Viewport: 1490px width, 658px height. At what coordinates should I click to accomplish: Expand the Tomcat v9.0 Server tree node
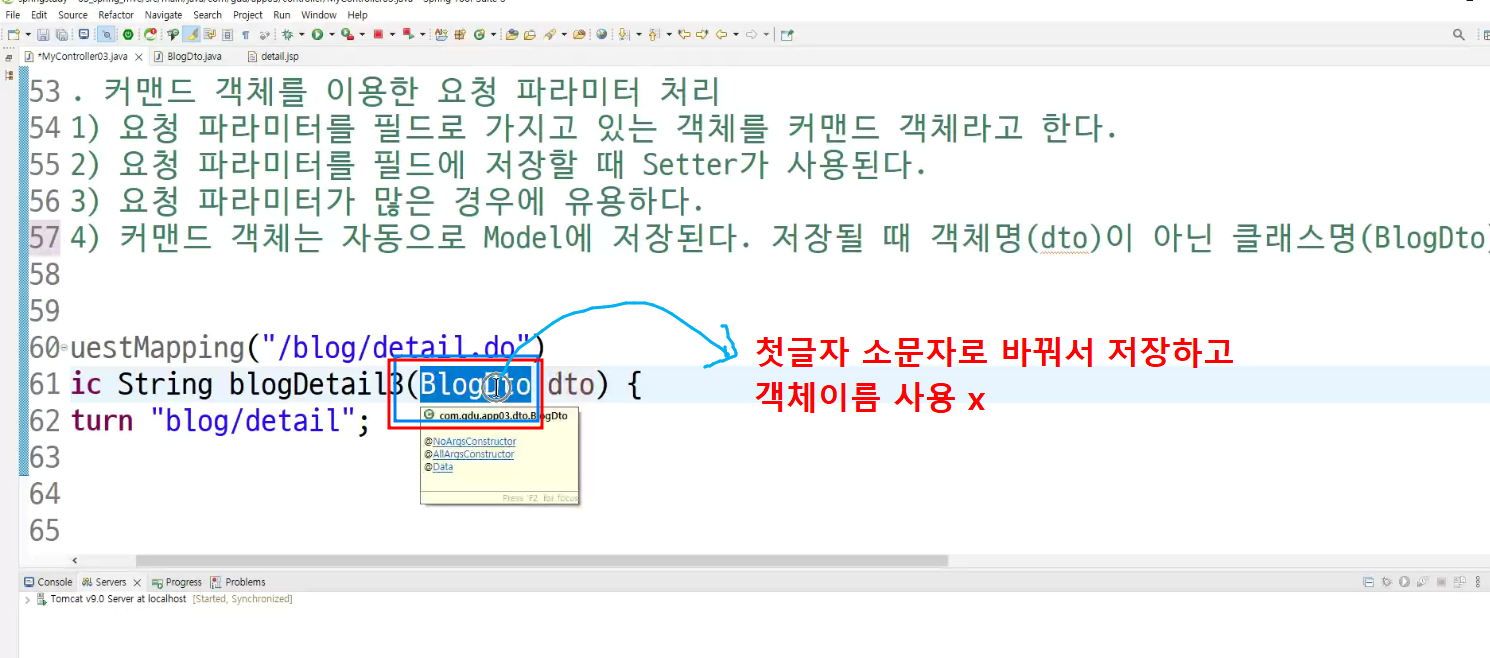click(x=27, y=599)
